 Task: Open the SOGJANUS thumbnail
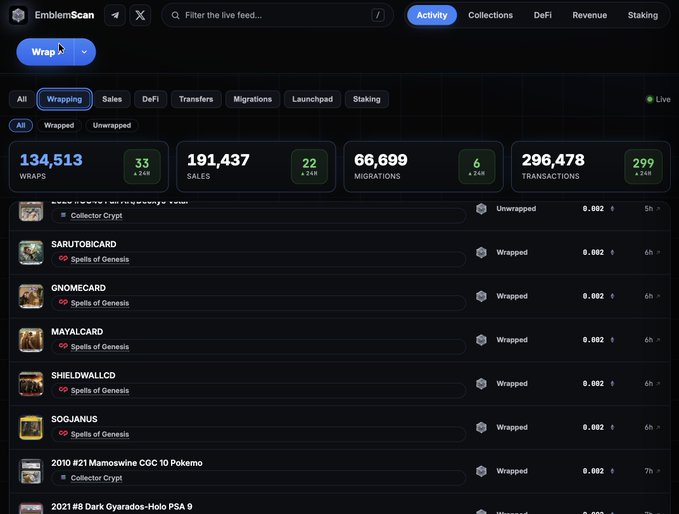(31, 427)
